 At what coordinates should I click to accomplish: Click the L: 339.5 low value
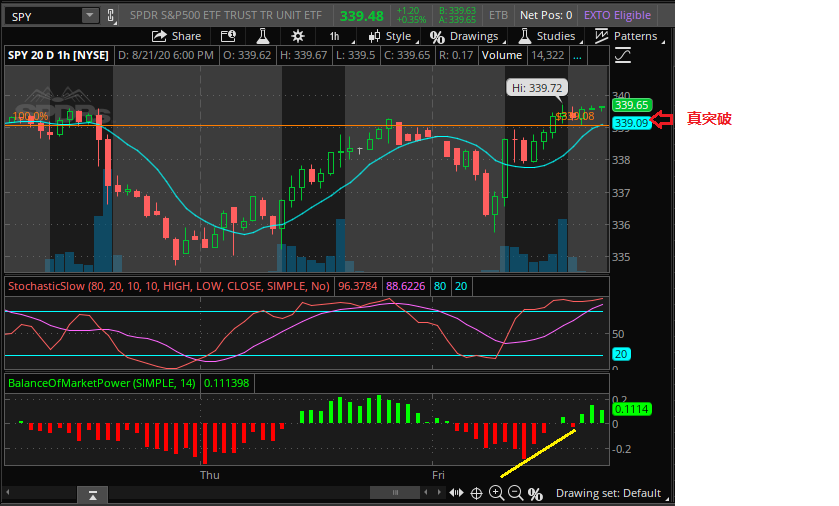tap(356, 56)
